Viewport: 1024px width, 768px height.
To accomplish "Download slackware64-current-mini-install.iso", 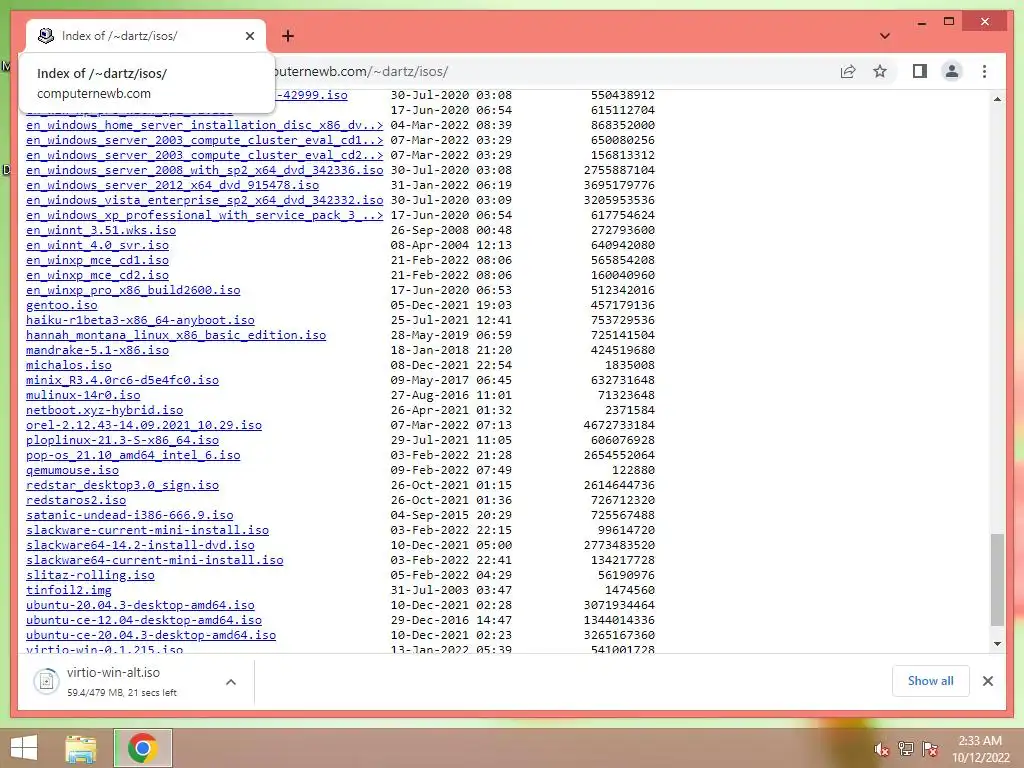I will pos(155,560).
